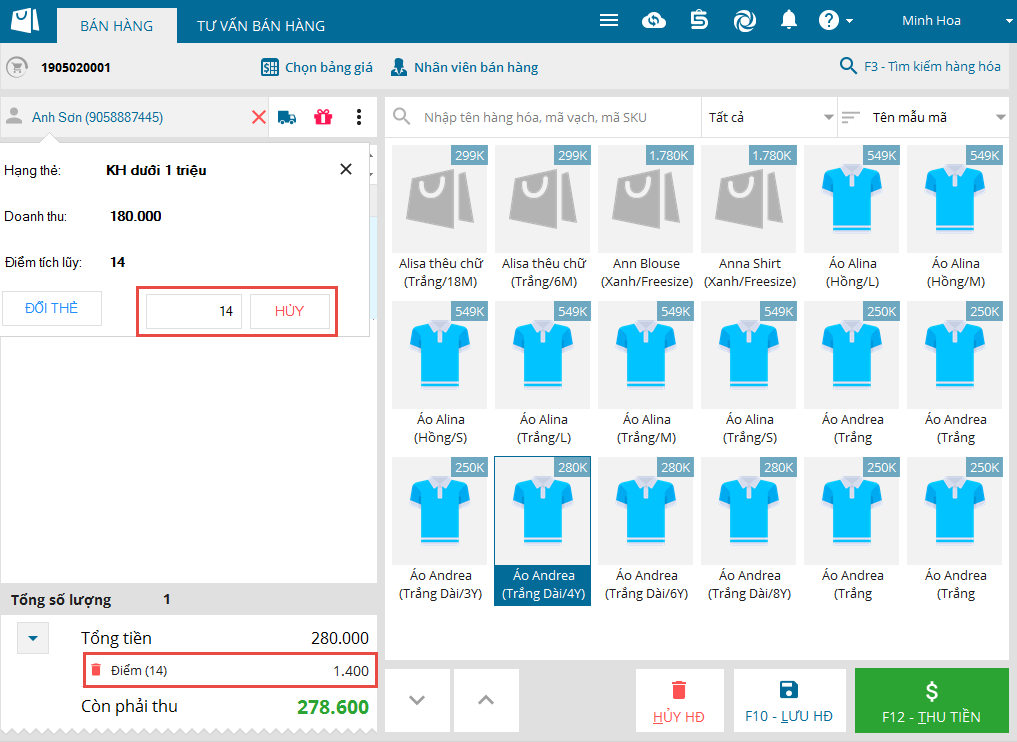Select Alisa thêu chữ (Trắng/18M) product

point(440,219)
